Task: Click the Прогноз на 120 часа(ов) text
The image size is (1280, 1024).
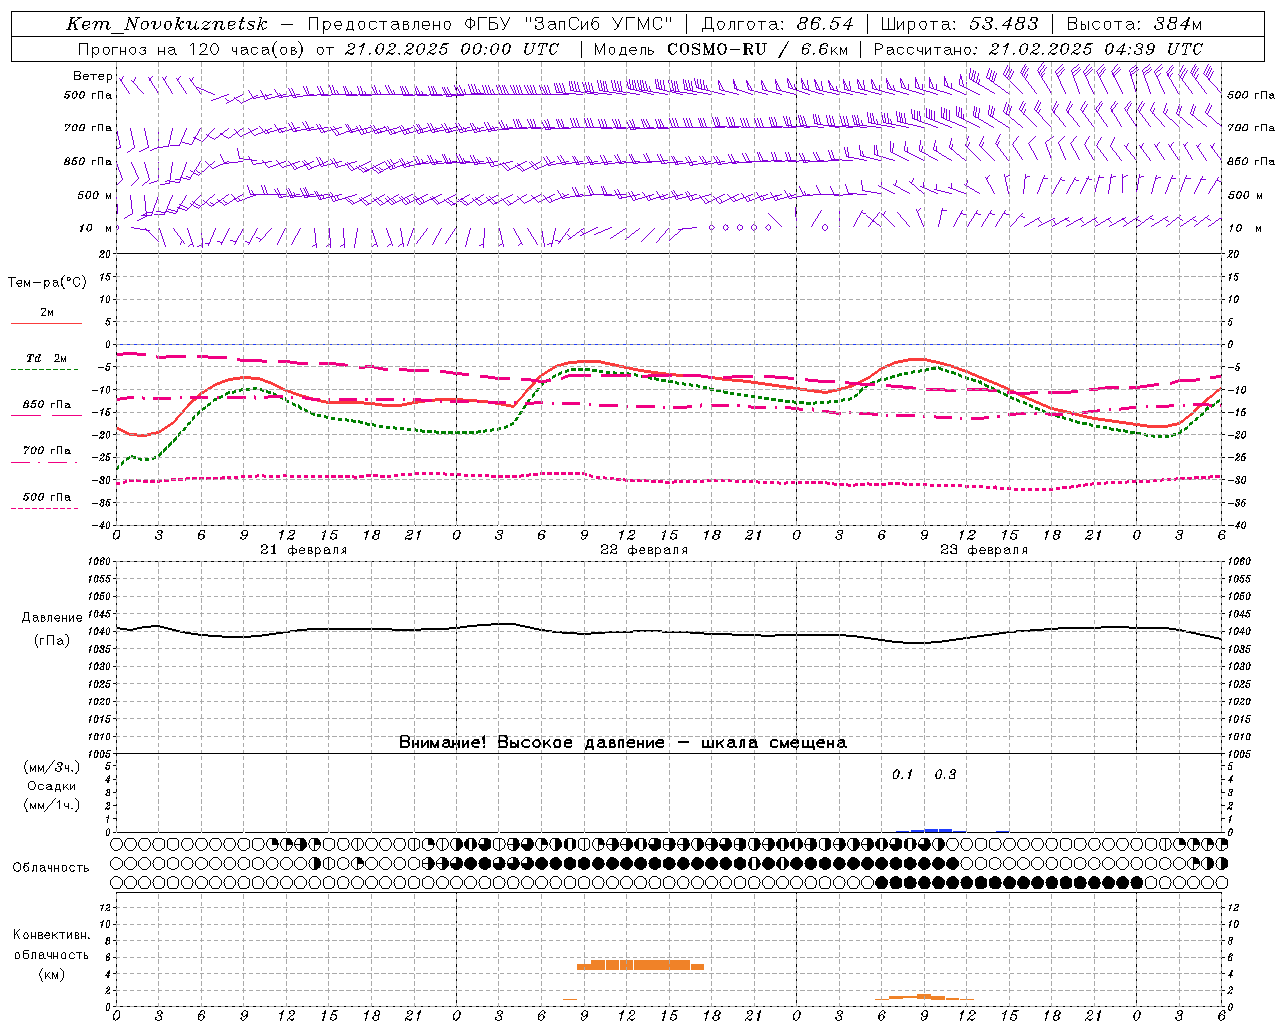Action: (192, 49)
